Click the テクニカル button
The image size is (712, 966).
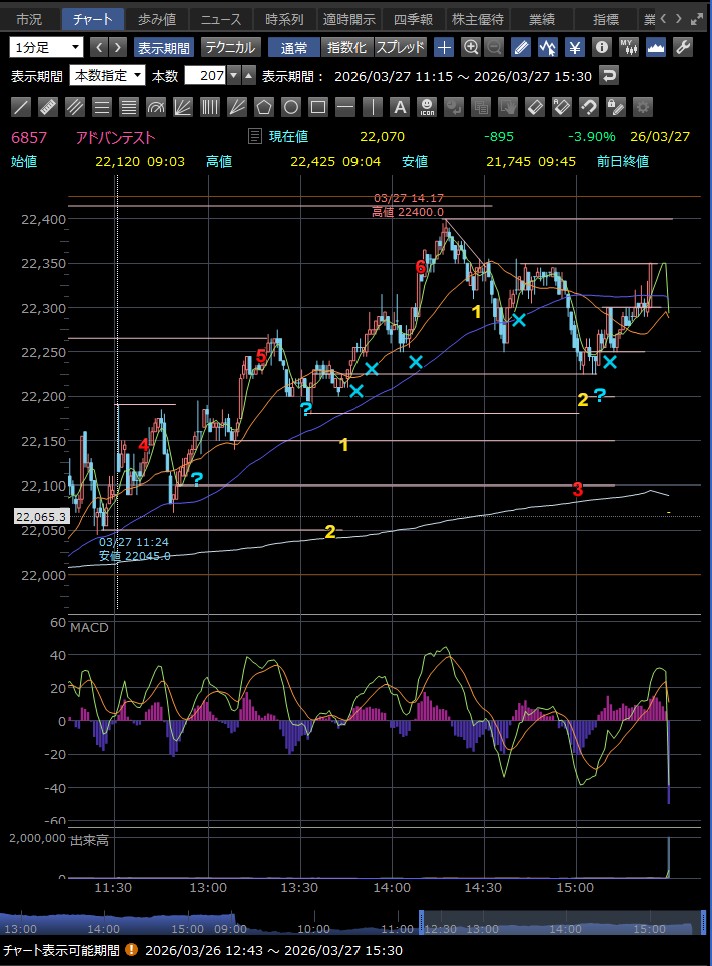231,47
